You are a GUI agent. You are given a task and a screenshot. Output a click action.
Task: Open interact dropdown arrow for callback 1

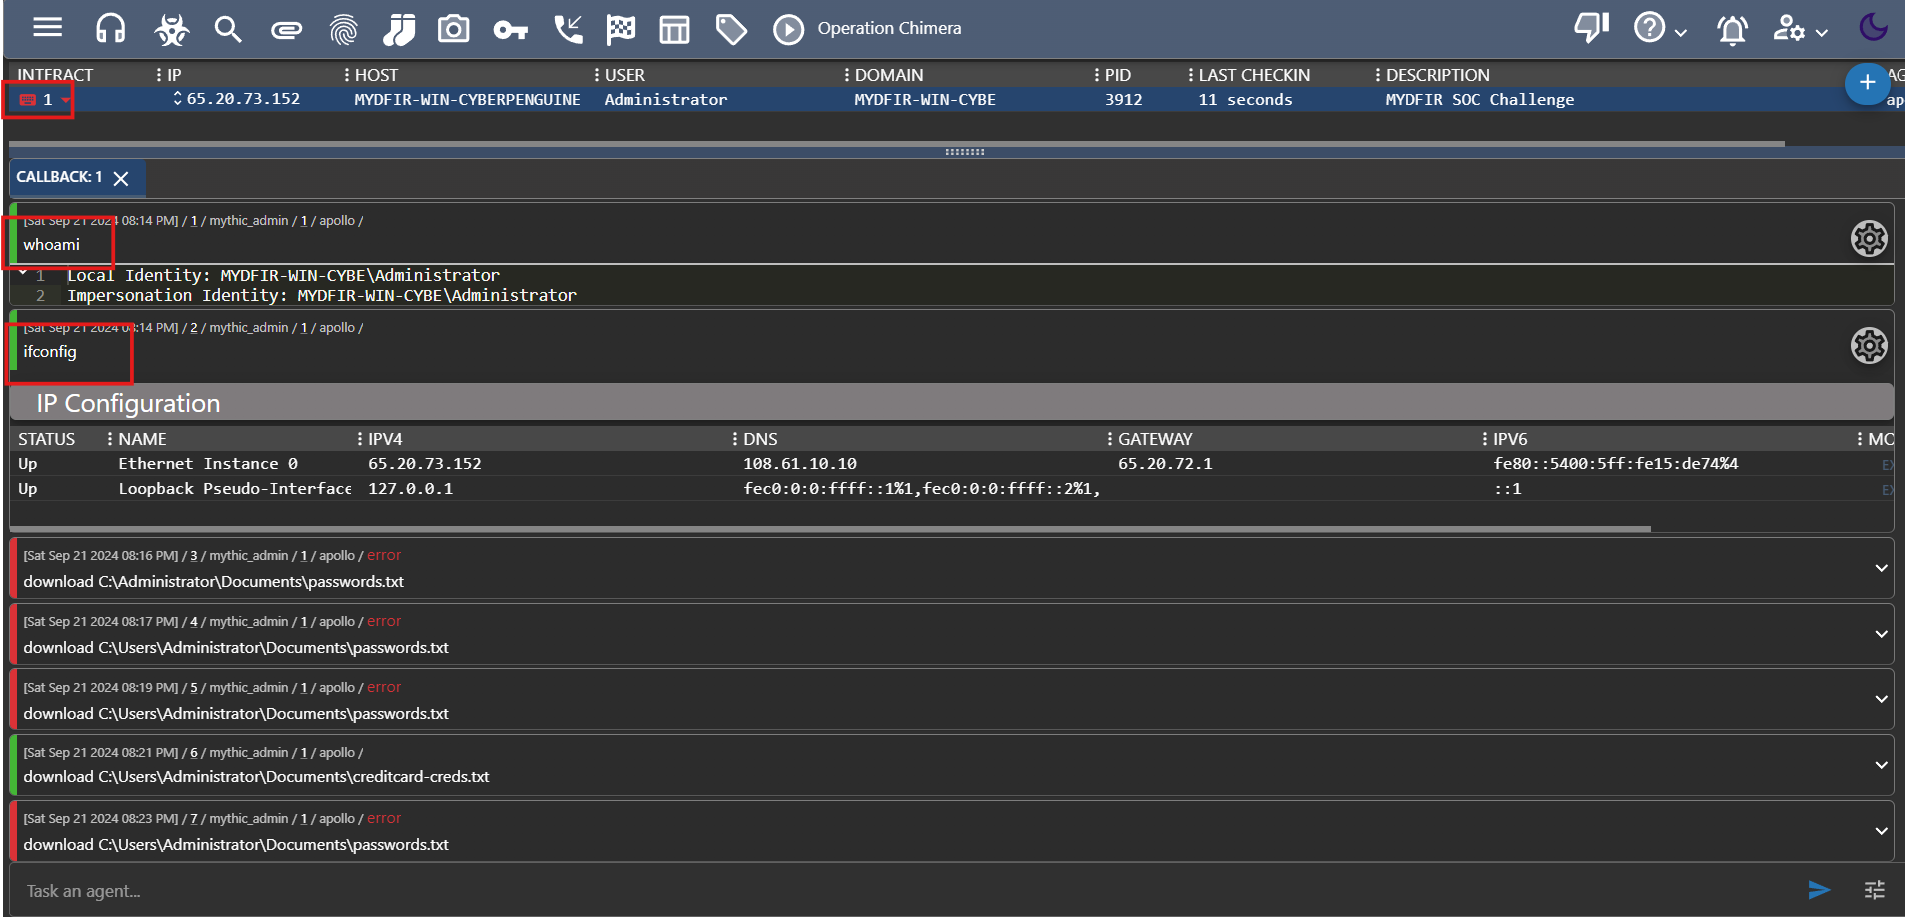pos(65,100)
